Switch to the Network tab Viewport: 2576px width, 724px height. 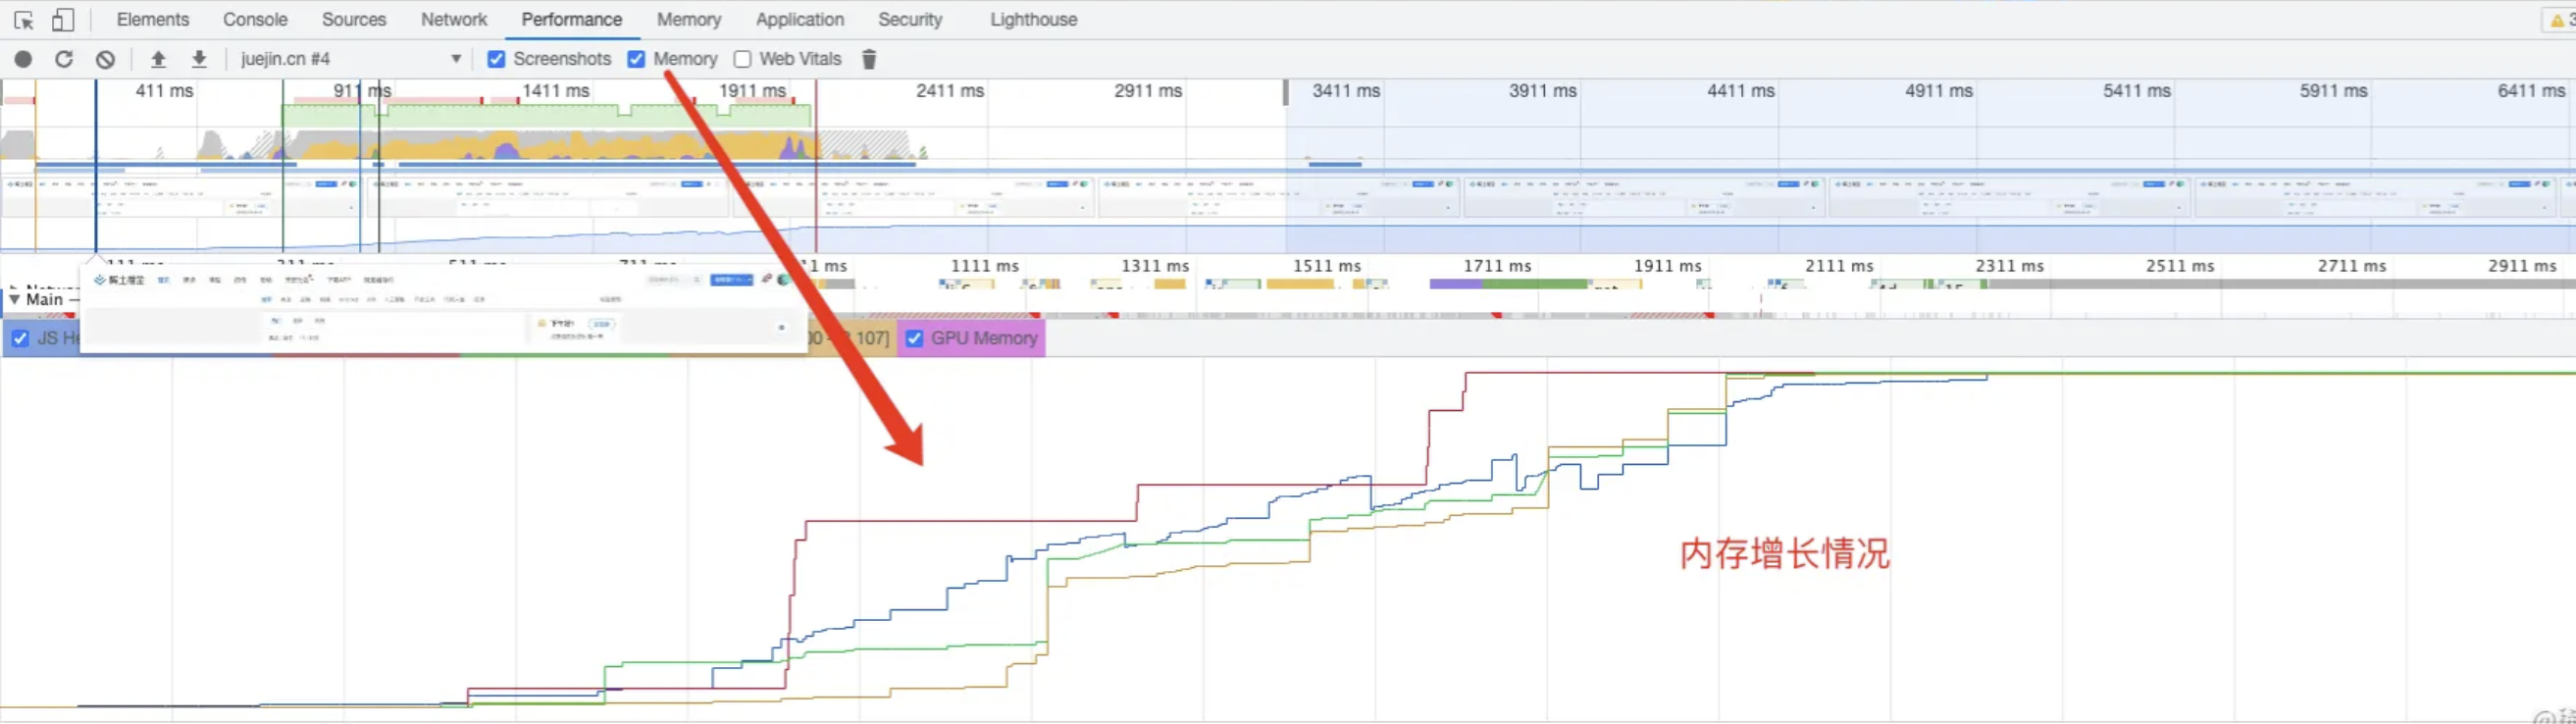(x=453, y=20)
